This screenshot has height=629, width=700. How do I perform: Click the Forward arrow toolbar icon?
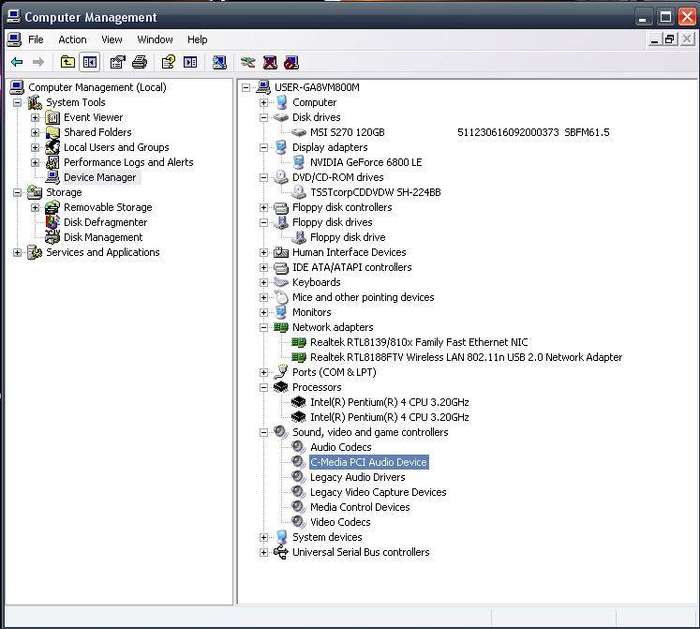[38, 62]
